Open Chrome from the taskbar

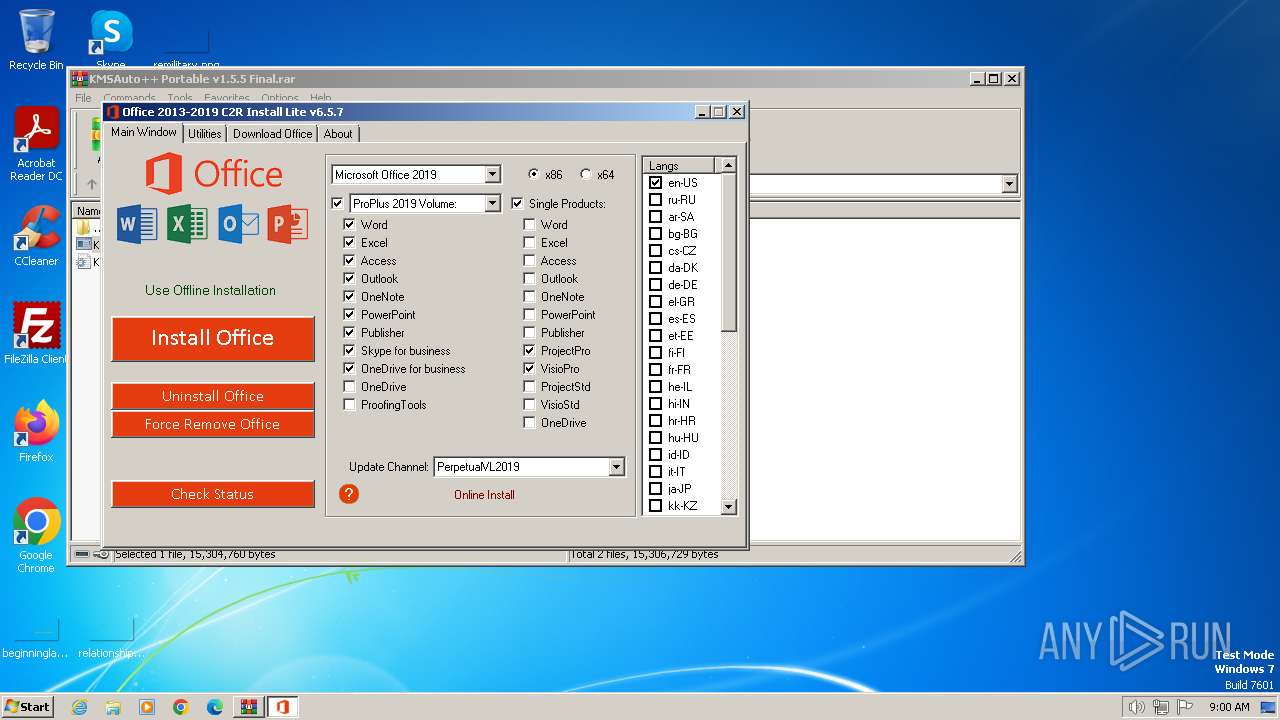tap(181, 707)
